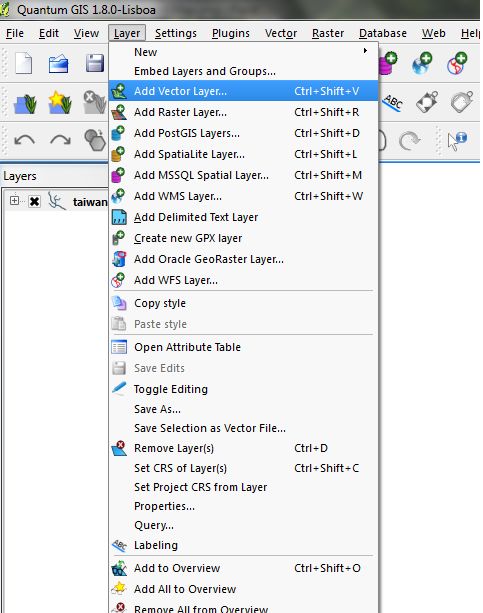Image resolution: width=483 pixels, height=613 pixels.
Task: Choose Toggle Editing
Action: click(x=243, y=389)
